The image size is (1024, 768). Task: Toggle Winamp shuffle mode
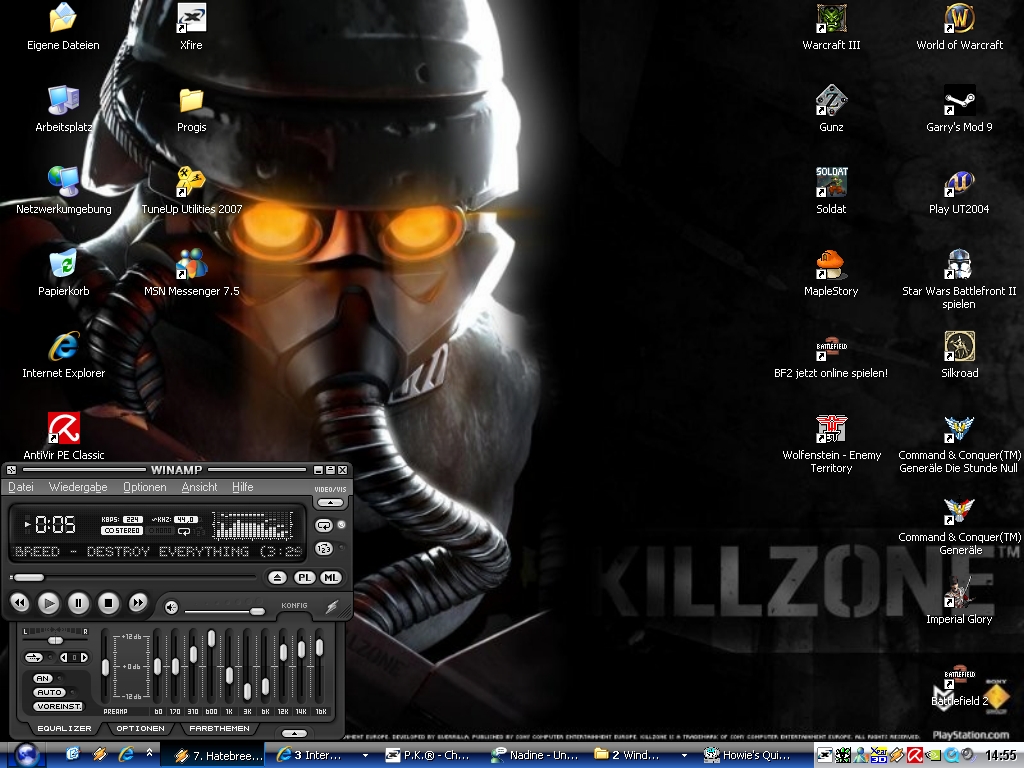point(324,549)
